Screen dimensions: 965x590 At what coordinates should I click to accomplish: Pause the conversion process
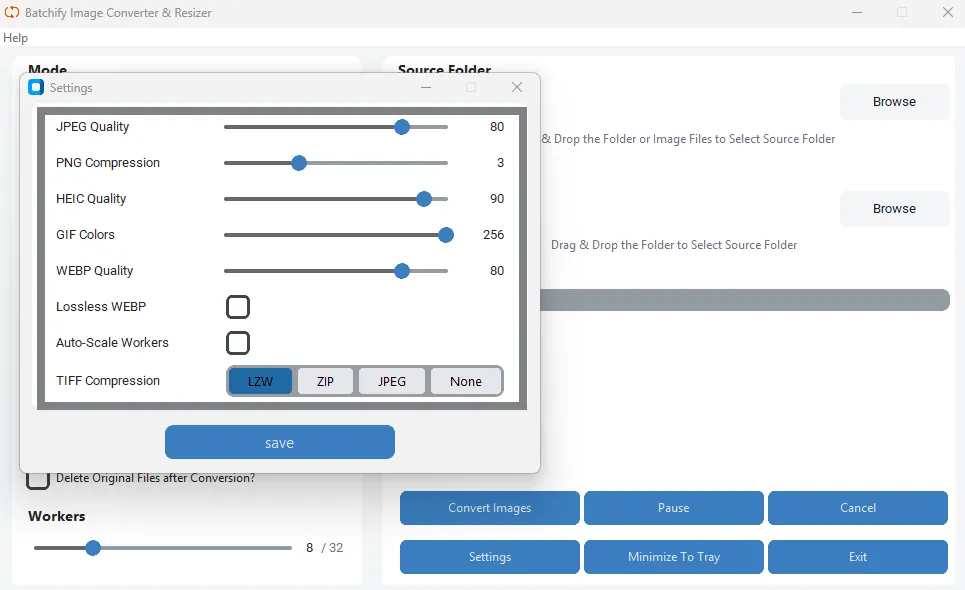(673, 508)
